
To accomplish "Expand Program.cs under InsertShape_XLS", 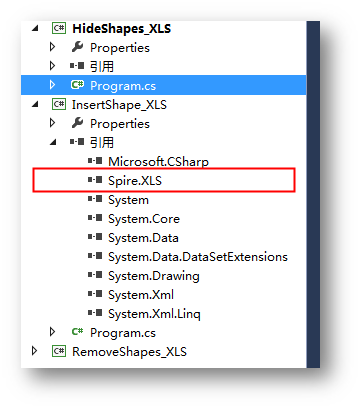I will point(52,332).
